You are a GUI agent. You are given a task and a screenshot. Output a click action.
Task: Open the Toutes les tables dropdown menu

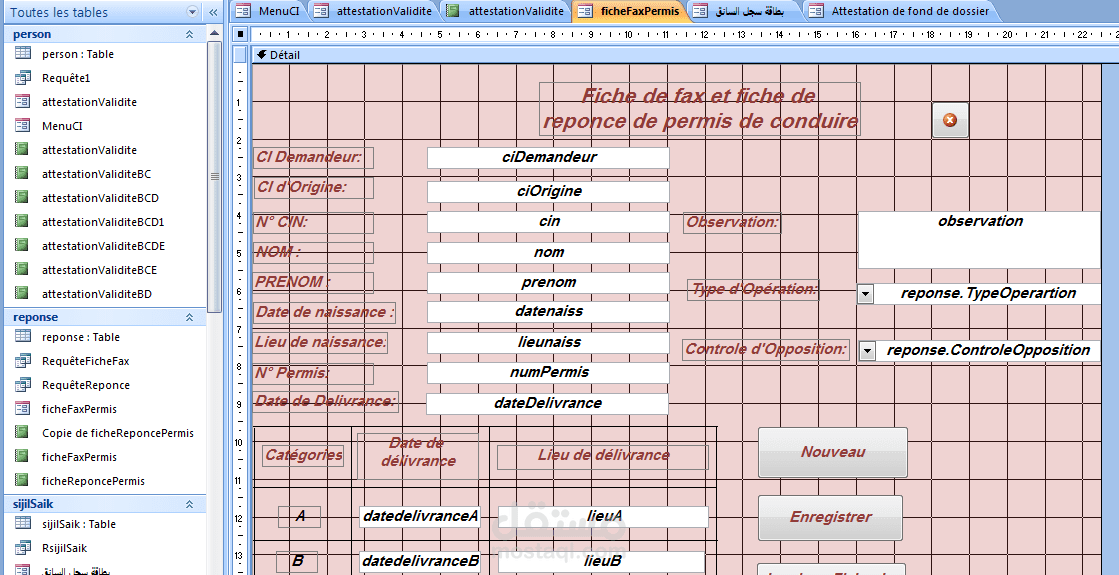(x=191, y=12)
